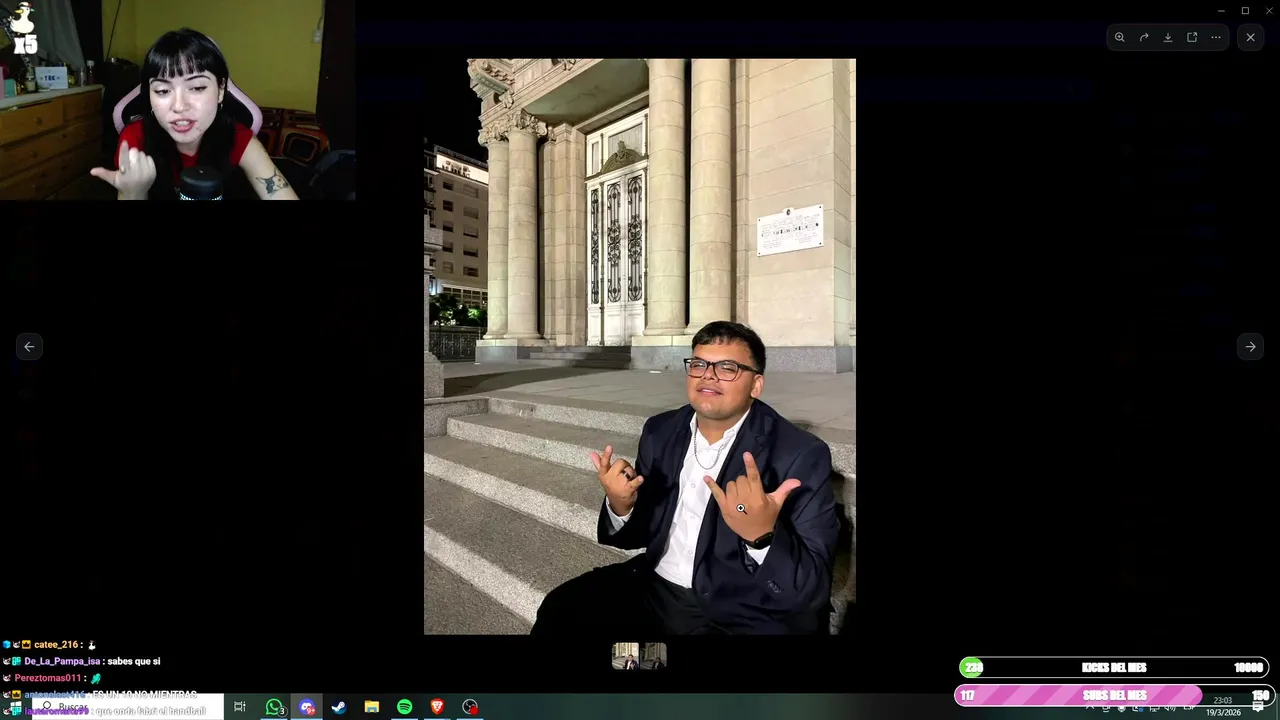Click the duck x5 overlay badge
The height and width of the screenshot is (720, 1280).
(x=24, y=28)
